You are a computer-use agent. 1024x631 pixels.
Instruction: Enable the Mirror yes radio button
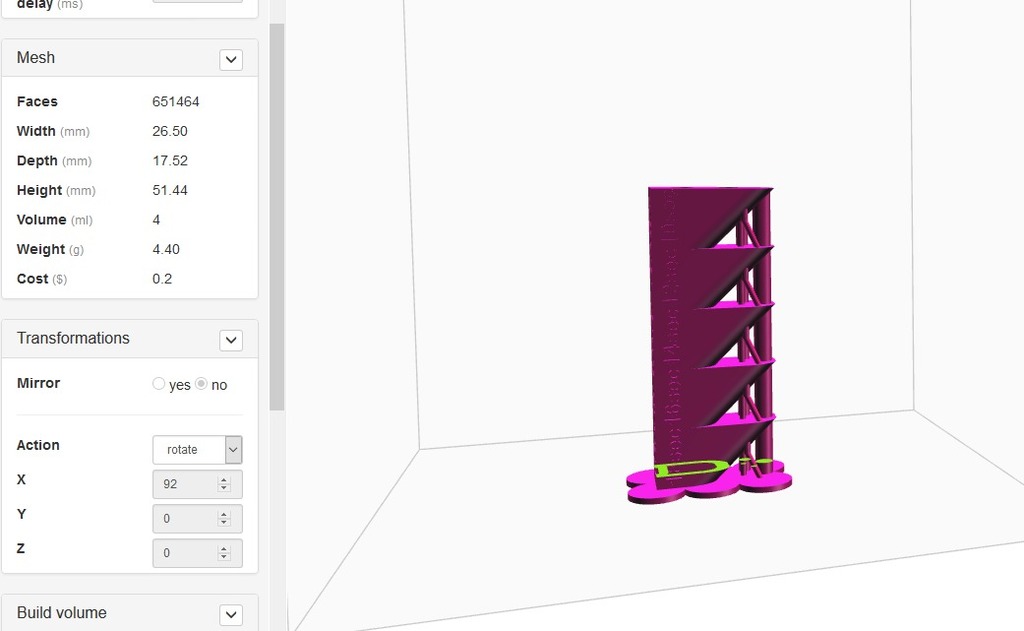pyautogui.click(x=159, y=384)
